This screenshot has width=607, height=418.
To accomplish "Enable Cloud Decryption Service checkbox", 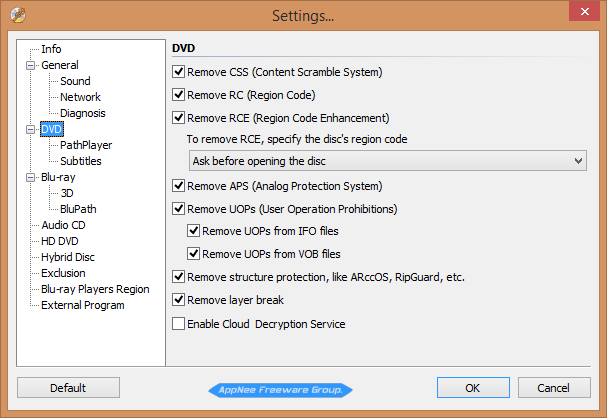I will click(178, 324).
